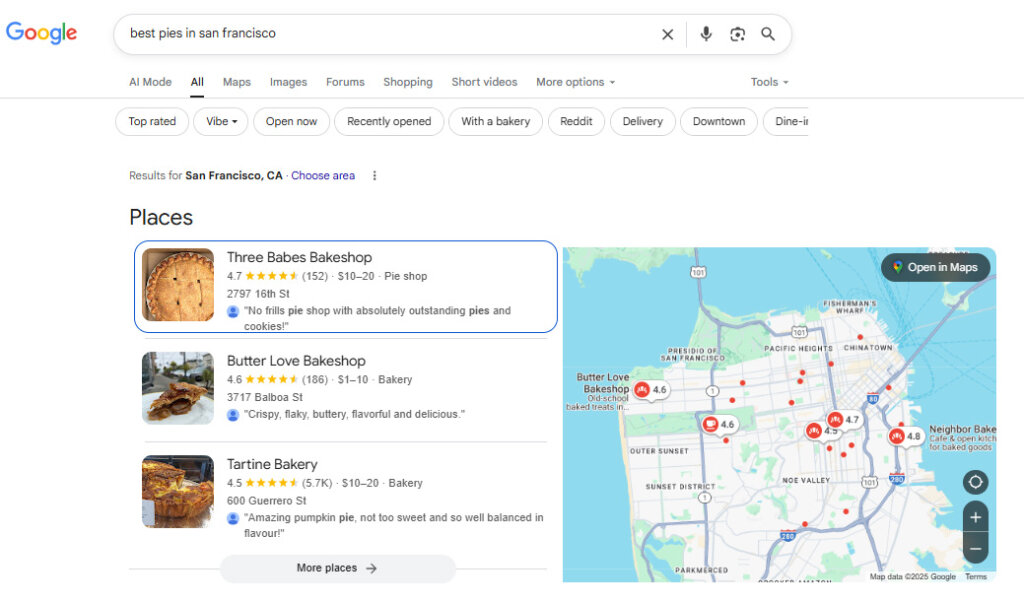Enable the Top rated filter chip
This screenshot has width=1024, height=604.
[152, 122]
